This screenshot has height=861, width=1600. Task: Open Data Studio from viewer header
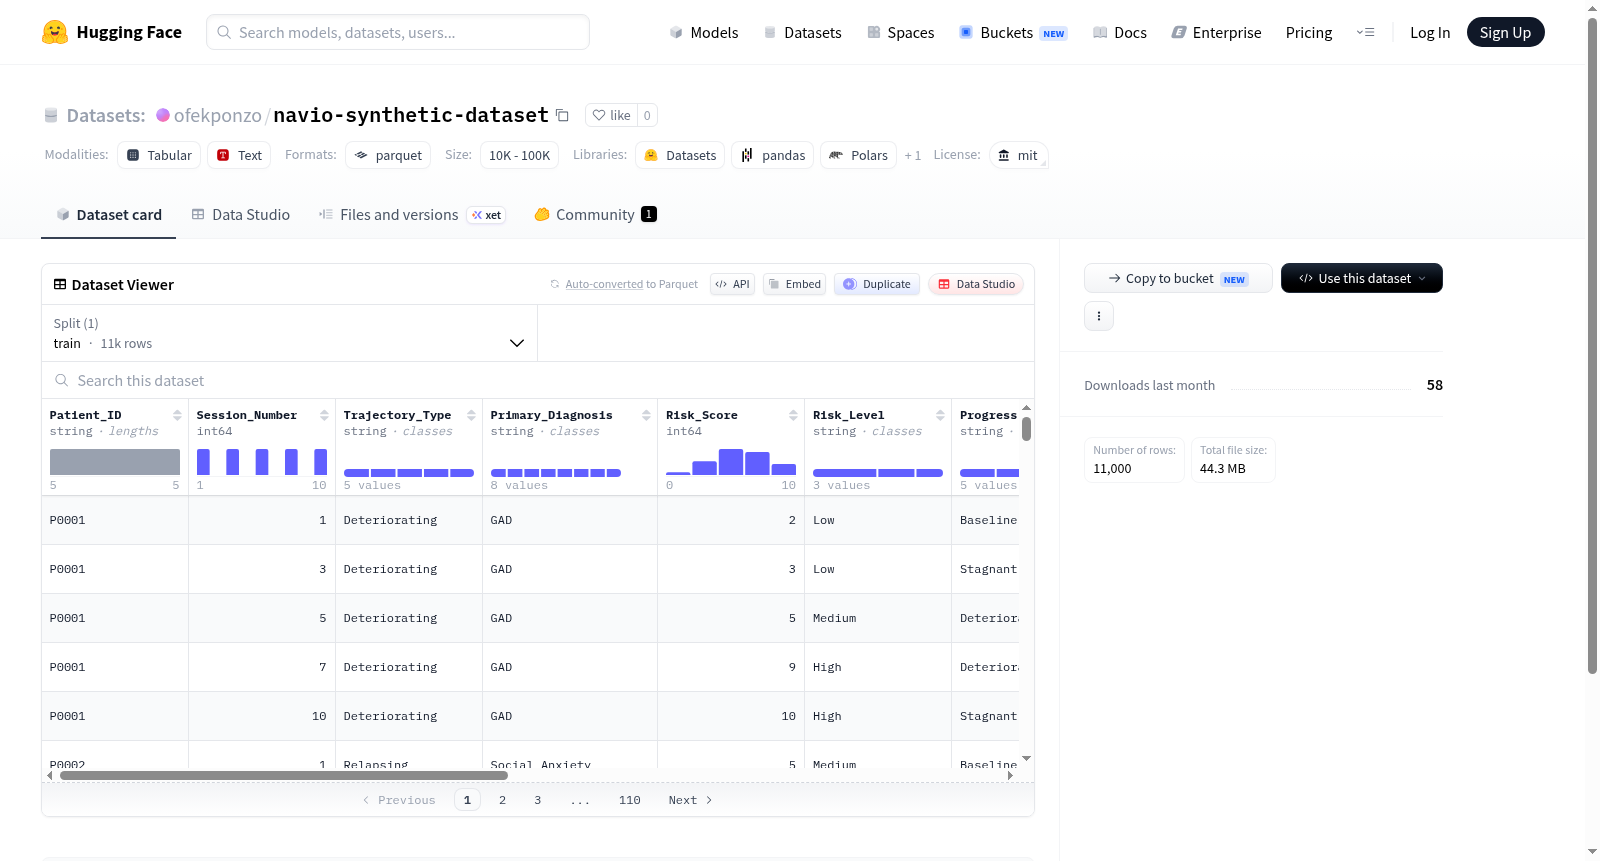pyautogui.click(x=976, y=284)
